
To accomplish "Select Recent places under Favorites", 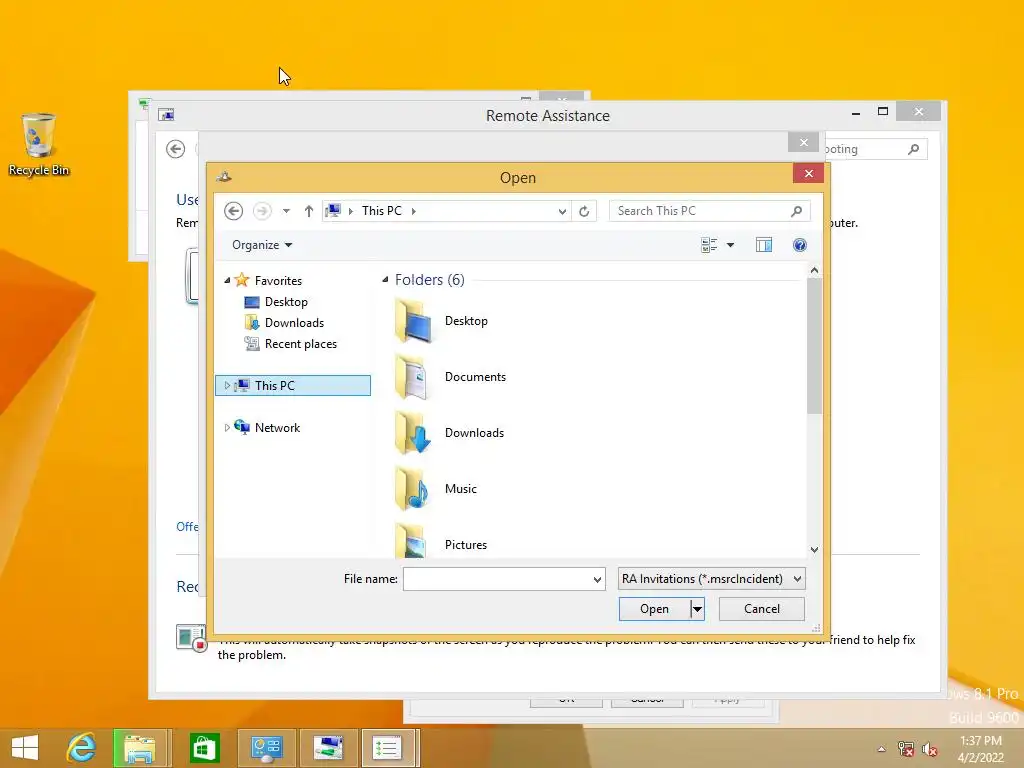I will tap(300, 344).
